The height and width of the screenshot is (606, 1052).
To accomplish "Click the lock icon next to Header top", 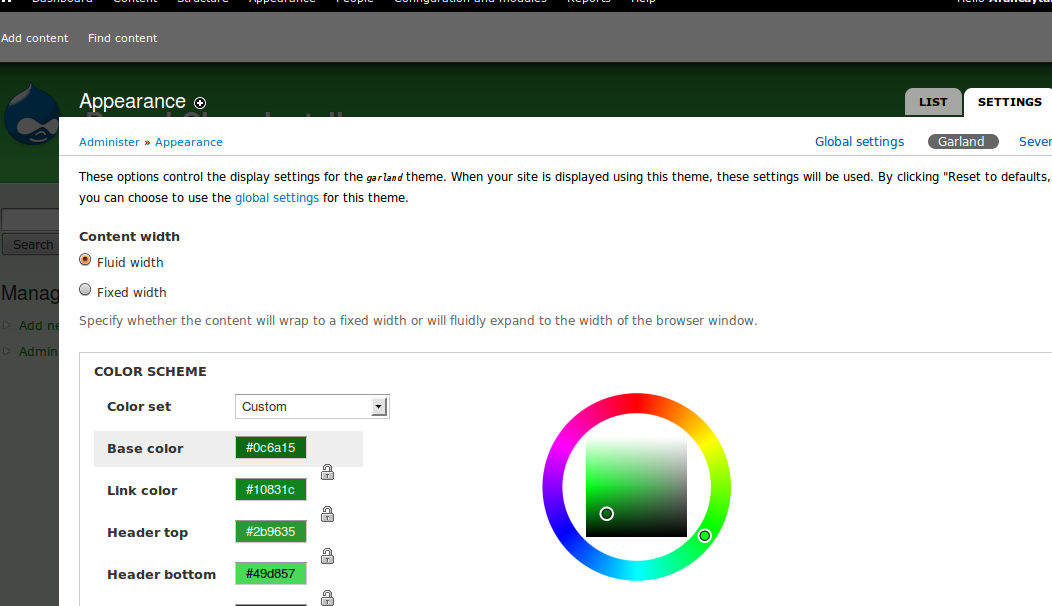I will [327, 556].
